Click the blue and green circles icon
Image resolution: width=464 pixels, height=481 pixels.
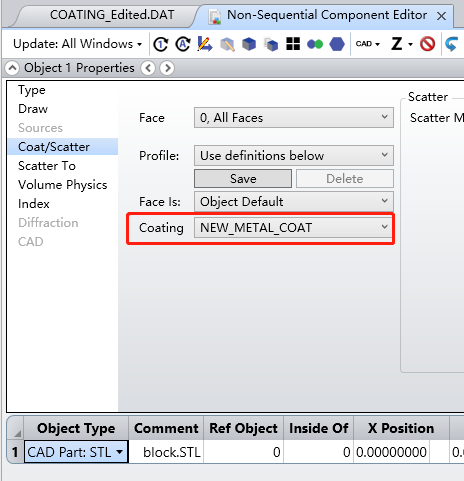pos(315,44)
